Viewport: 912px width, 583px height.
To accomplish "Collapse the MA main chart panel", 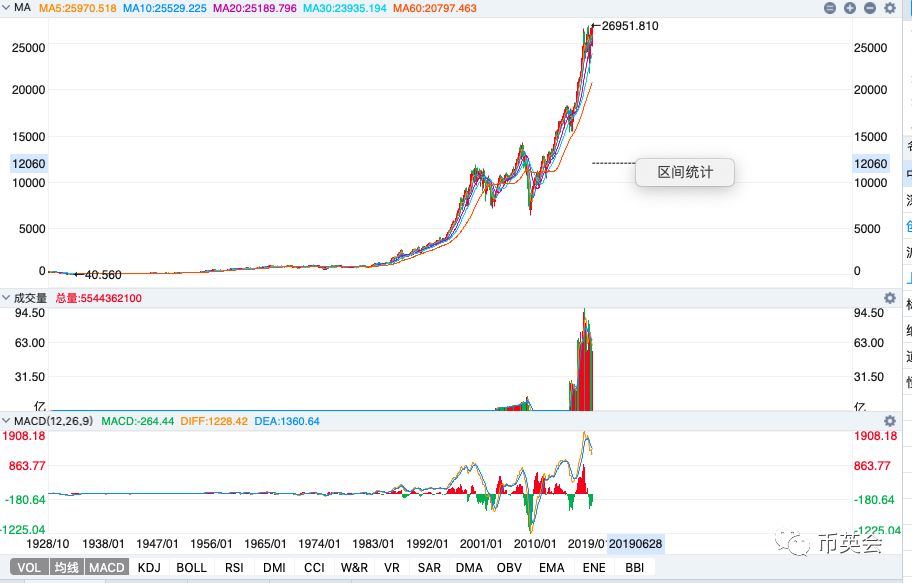I will 6,8.
